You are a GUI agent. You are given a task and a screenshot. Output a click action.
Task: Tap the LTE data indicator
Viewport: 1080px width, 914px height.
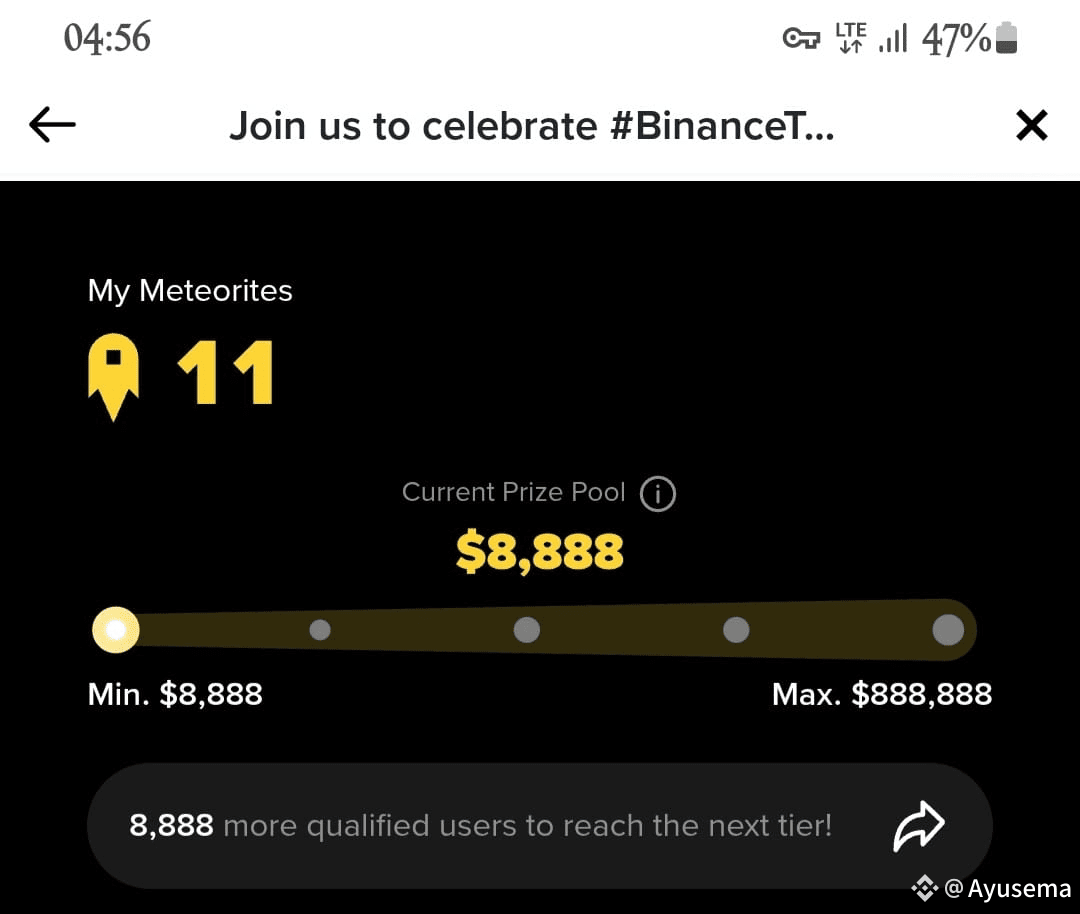pyautogui.click(x=851, y=37)
